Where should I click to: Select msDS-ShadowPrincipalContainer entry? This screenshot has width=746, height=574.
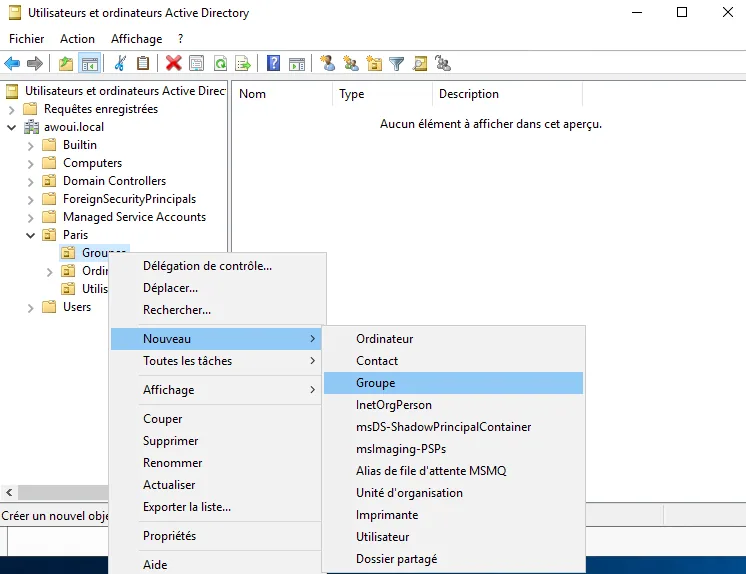pyautogui.click(x=453, y=427)
